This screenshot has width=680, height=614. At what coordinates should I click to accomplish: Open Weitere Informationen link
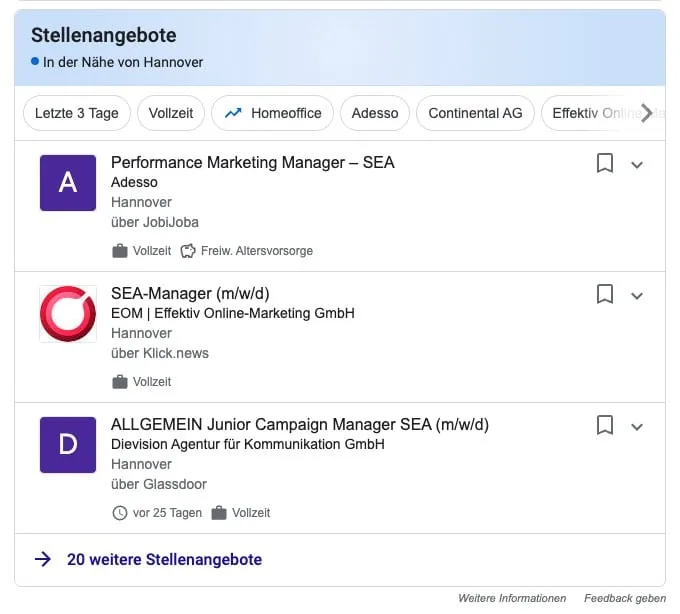(x=512, y=598)
